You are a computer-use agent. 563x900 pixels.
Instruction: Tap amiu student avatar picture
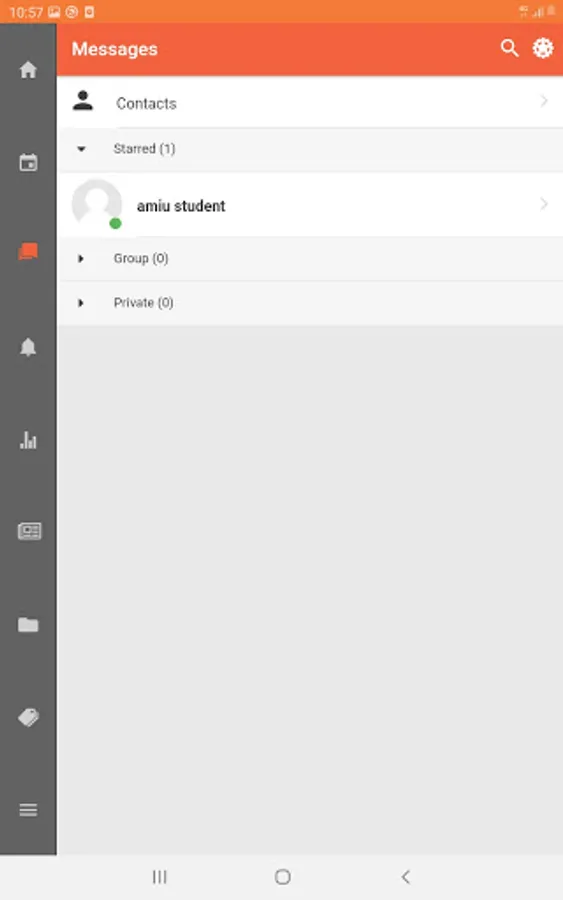tap(96, 204)
